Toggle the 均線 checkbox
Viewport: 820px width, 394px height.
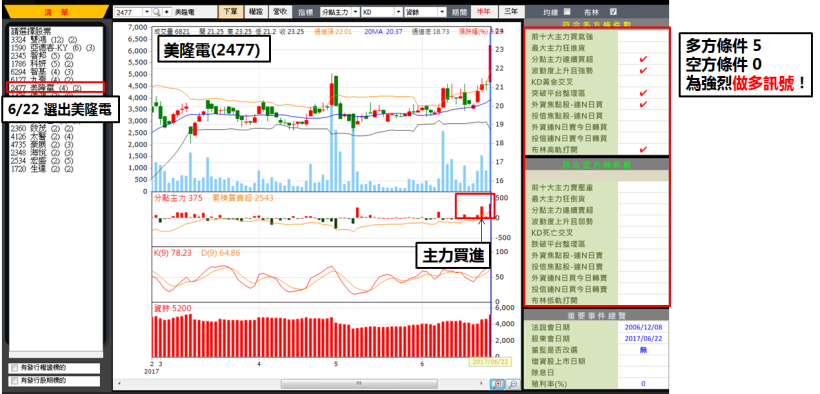point(568,11)
